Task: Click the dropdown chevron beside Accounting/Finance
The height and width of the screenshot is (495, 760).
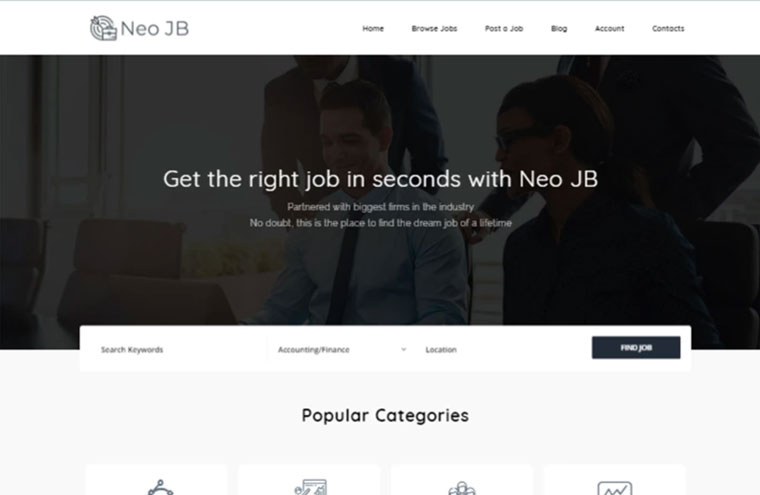Action: pos(403,350)
